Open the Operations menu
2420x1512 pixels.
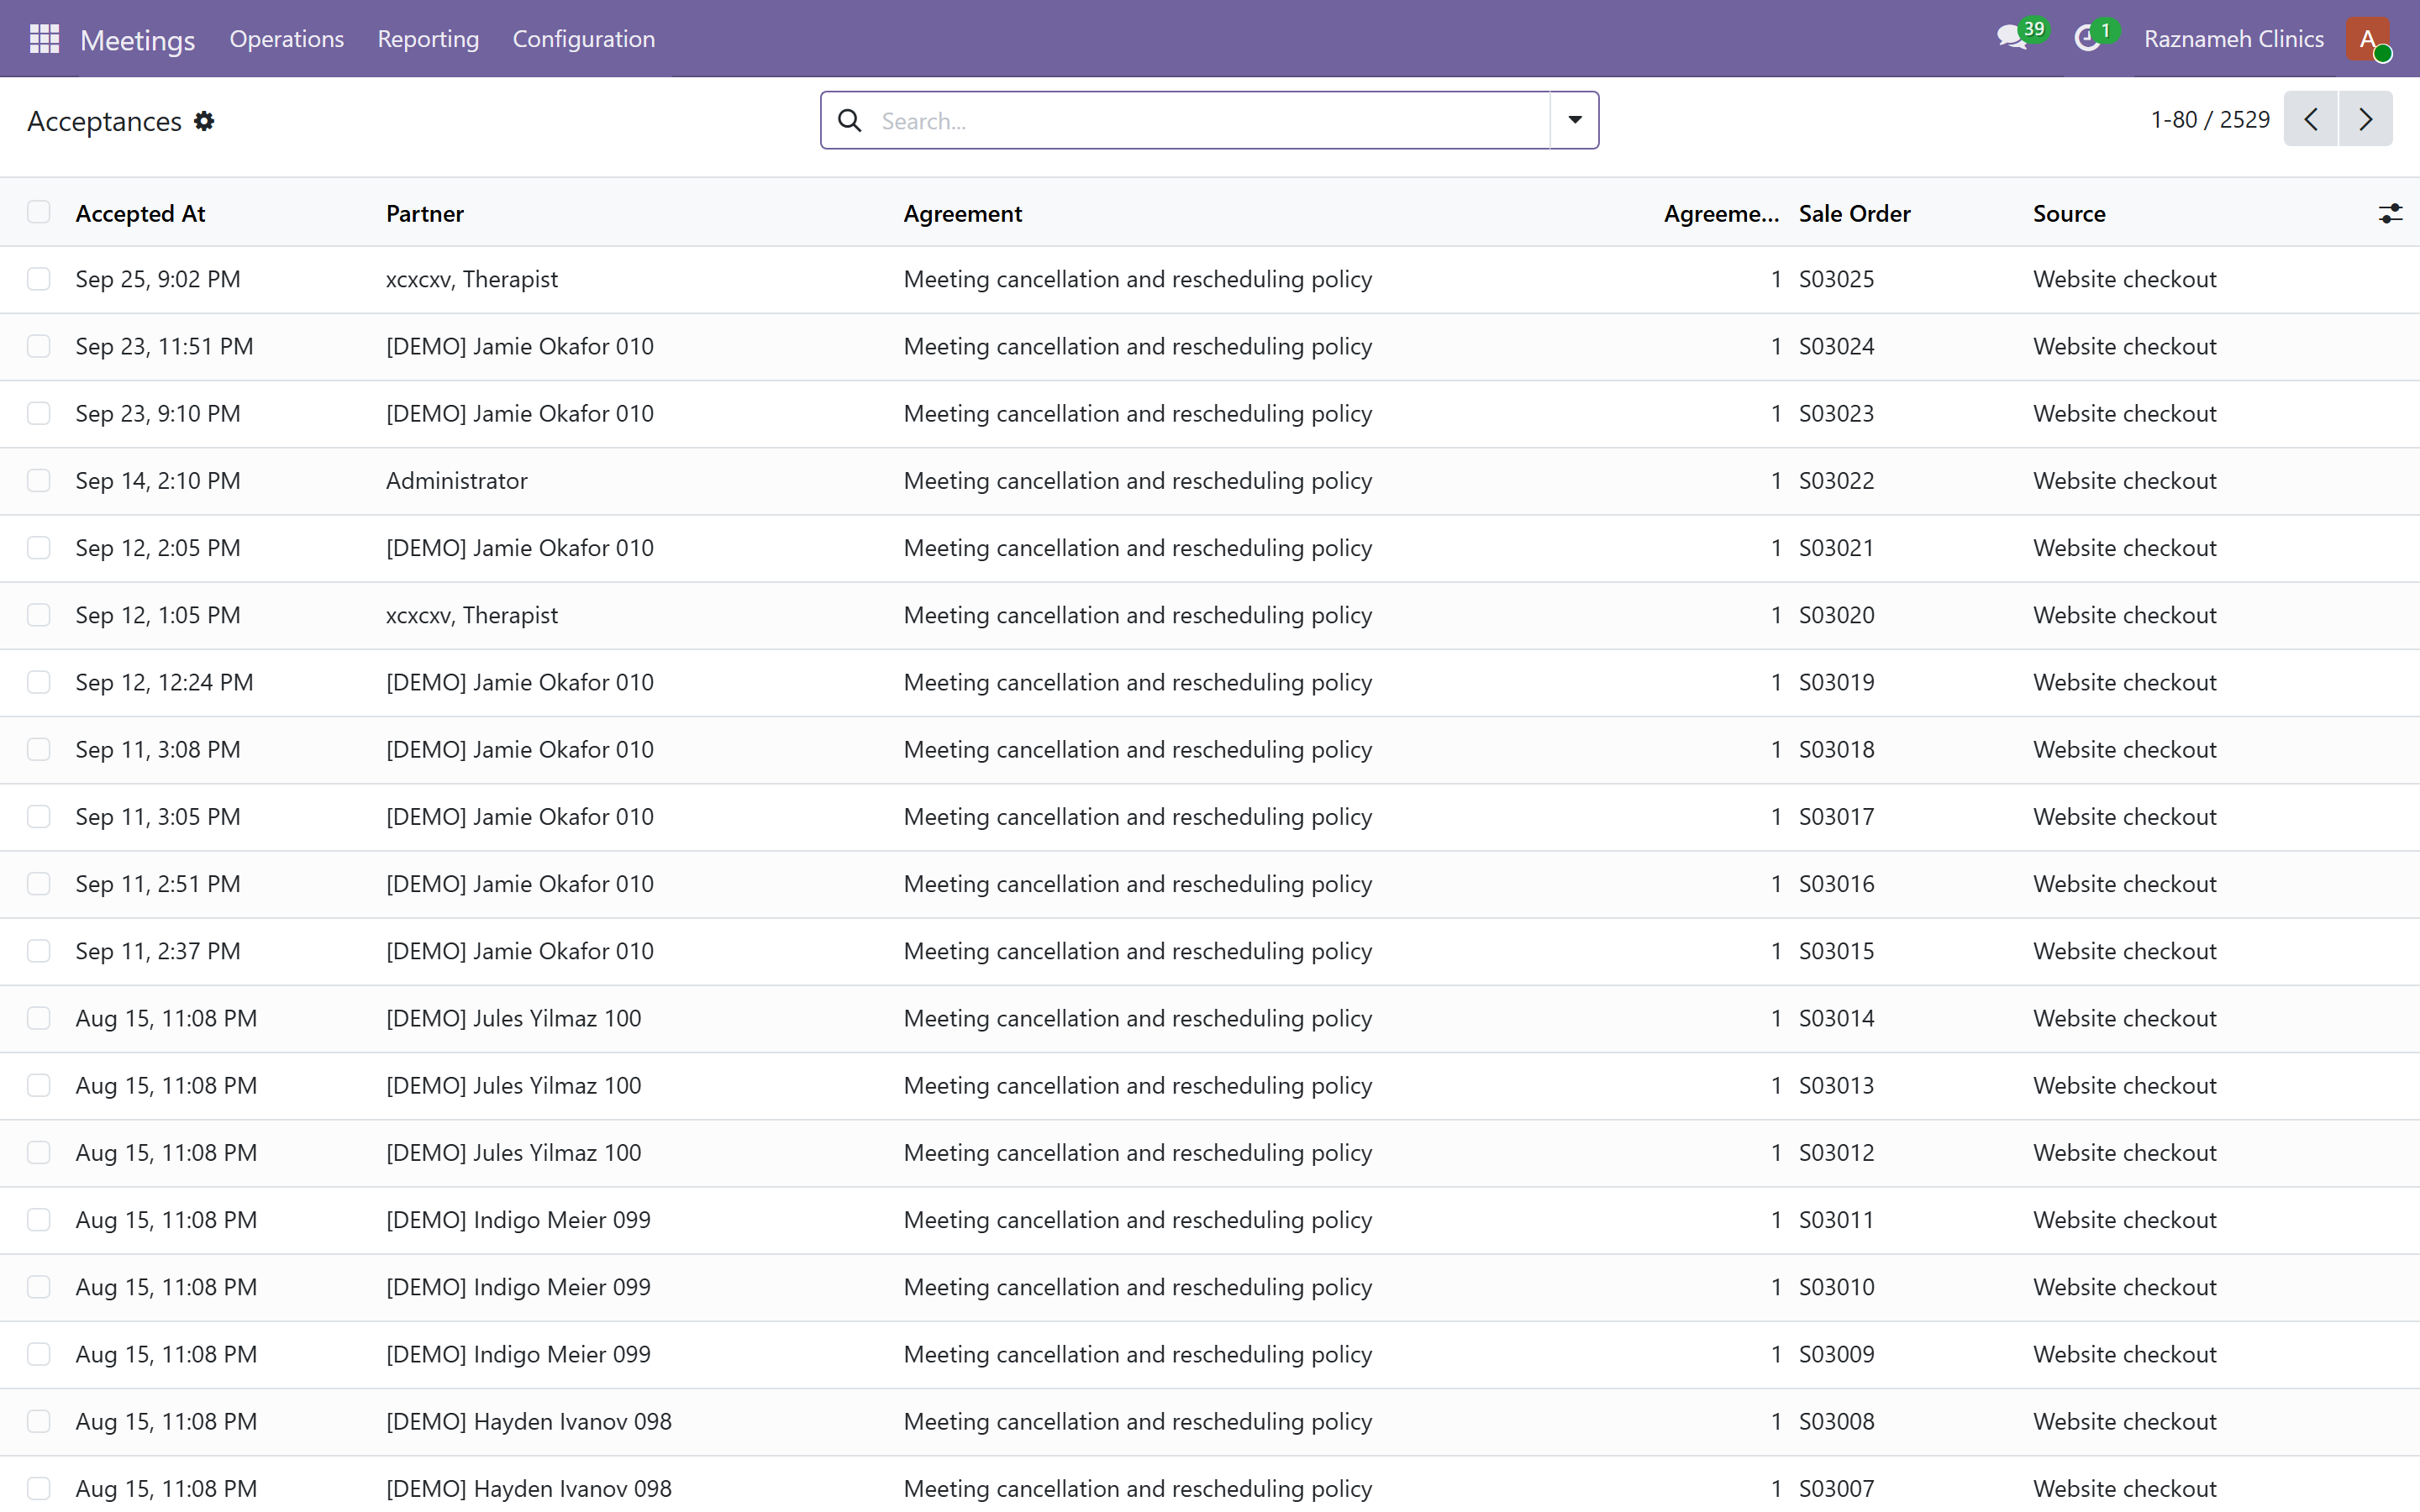[x=287, y=39]
